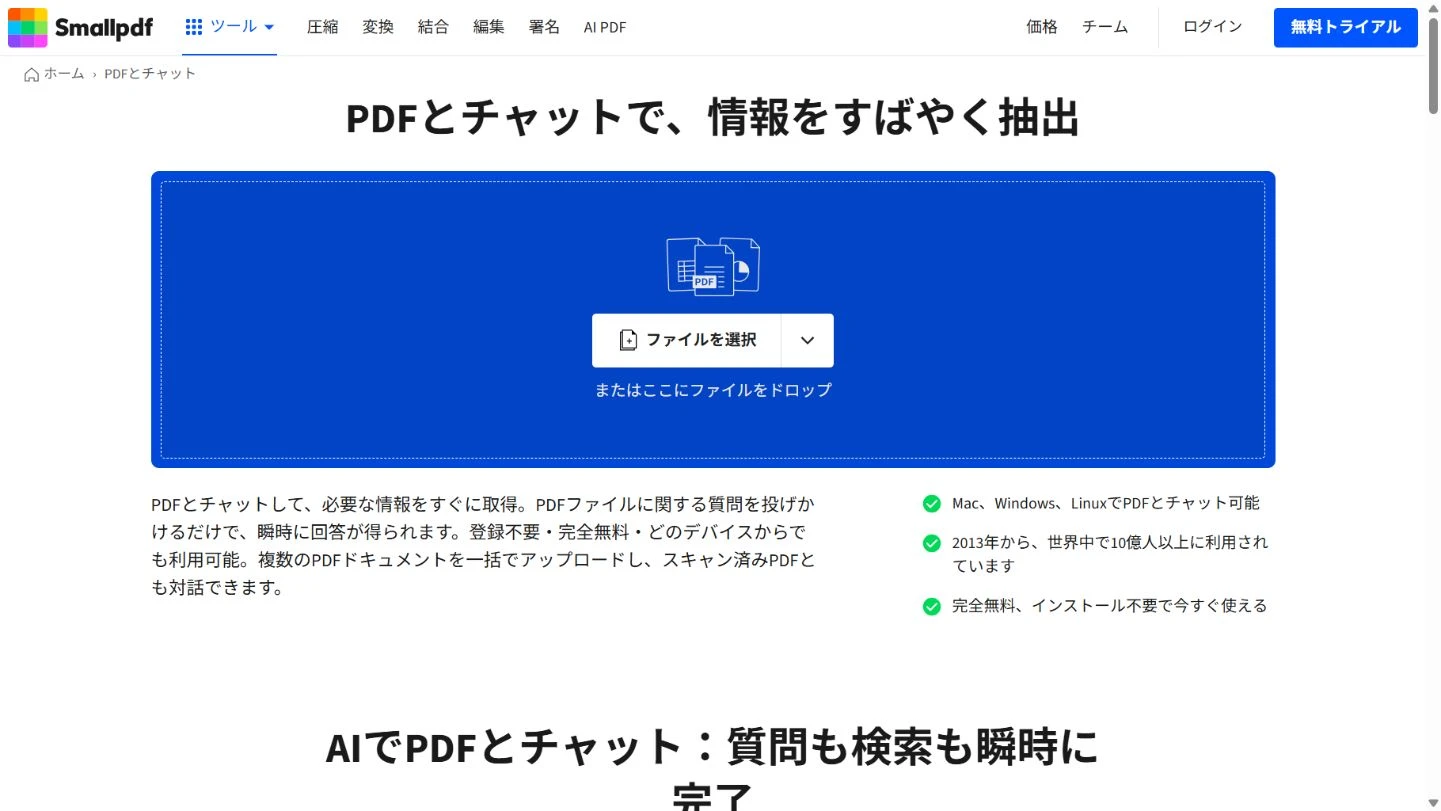The width and height of the screenshot is (1441, 811).
Task: Click the file-plus icon in ファイルを選択
Action: pyautogui.click(x=628, y=340)
